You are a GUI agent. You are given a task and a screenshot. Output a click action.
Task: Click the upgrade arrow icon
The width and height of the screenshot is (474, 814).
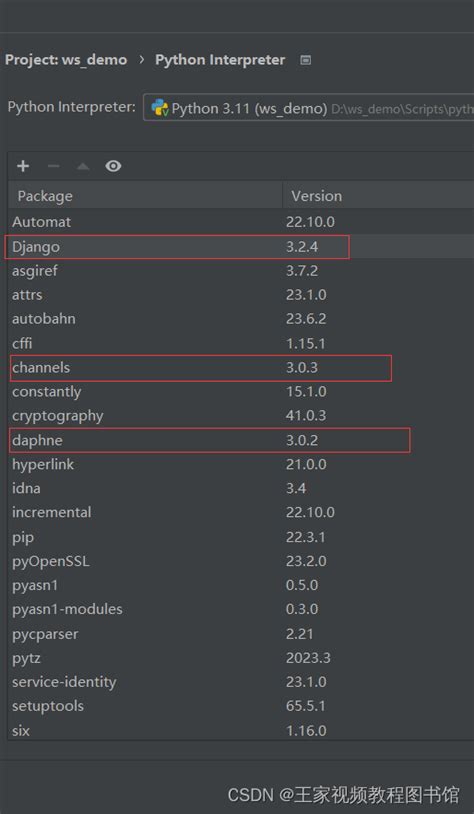[x=83, y=167]
